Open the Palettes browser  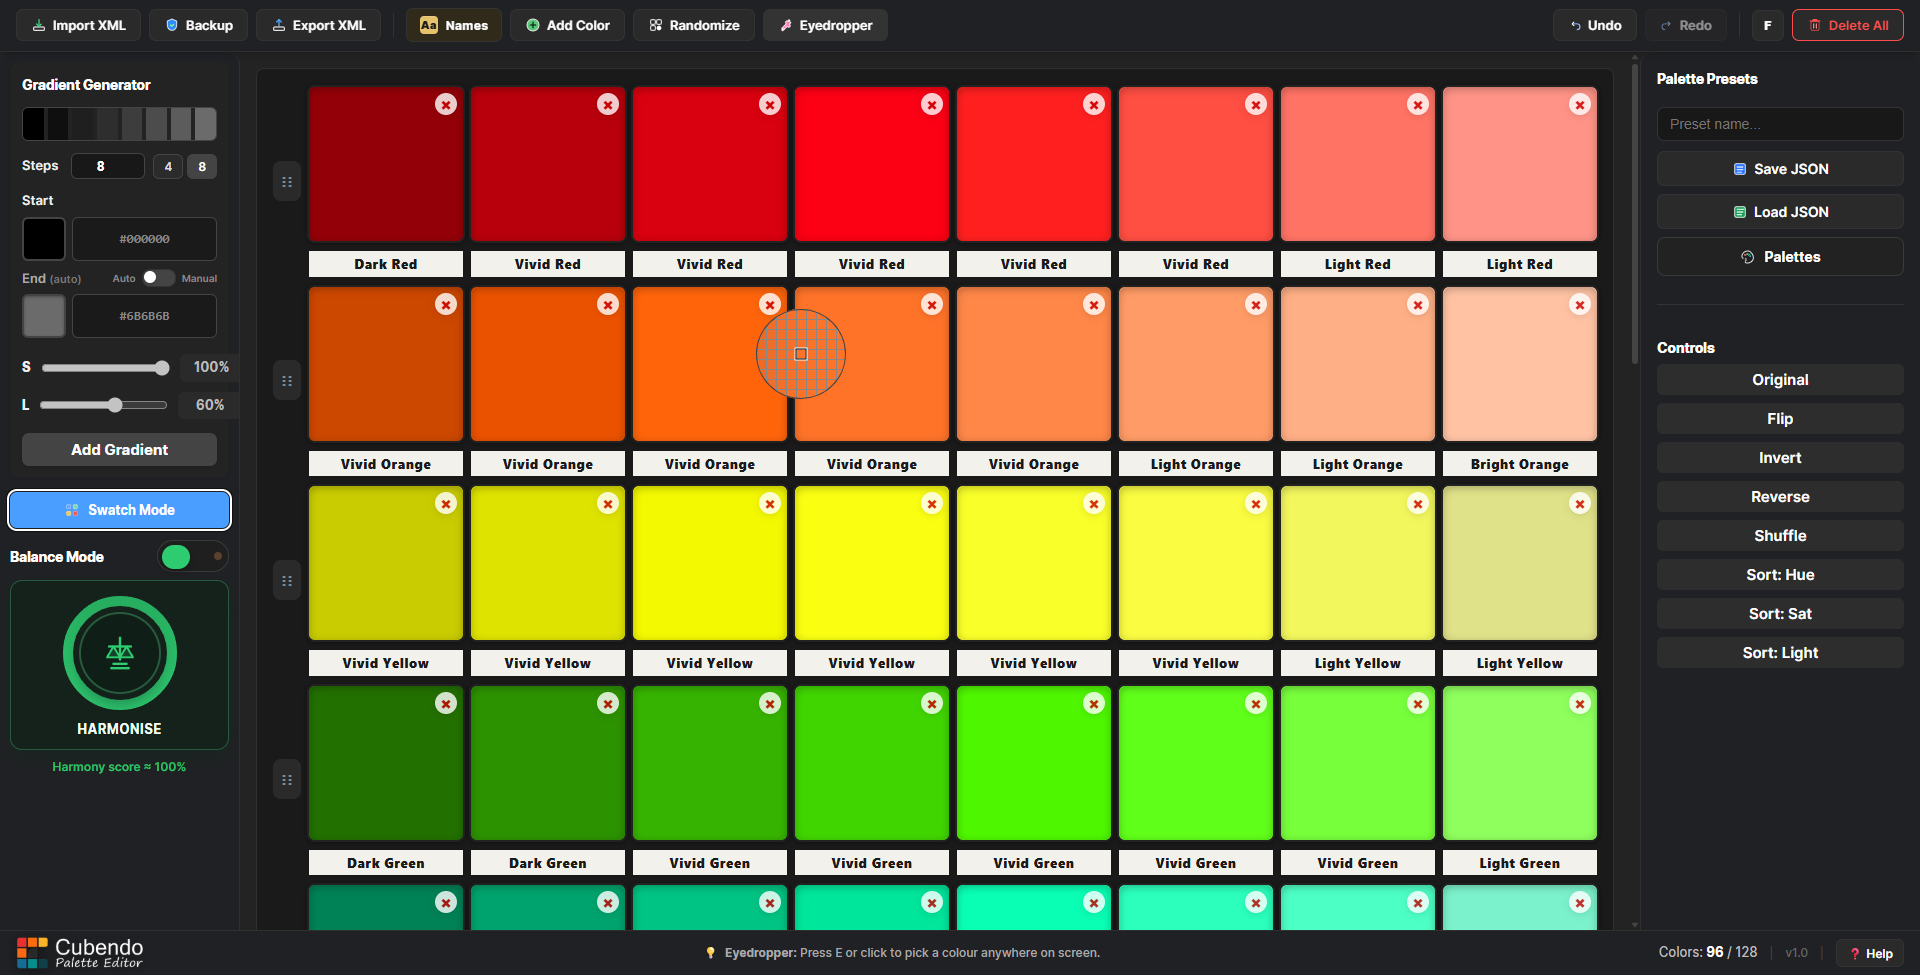pyautogui.click(x=1779, y=257)
